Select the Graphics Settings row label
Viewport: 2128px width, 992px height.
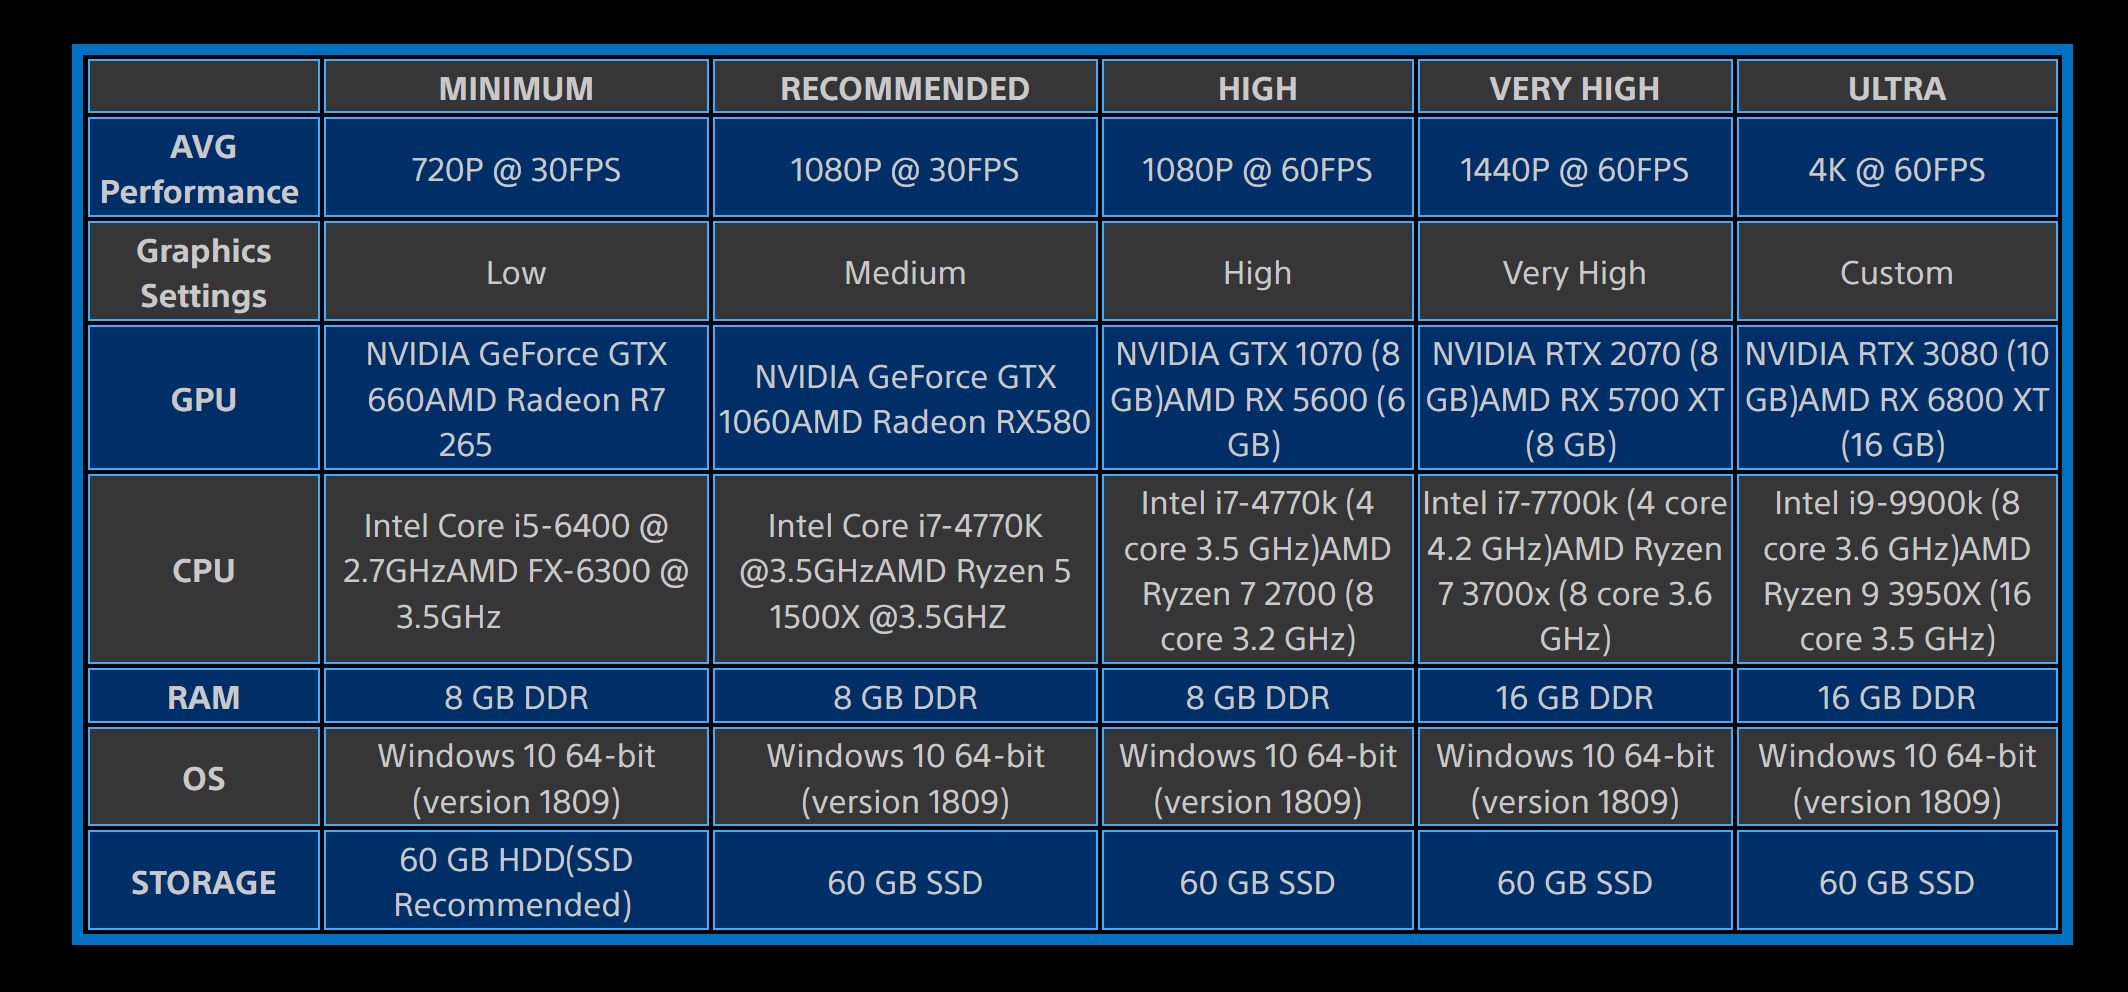203,272
